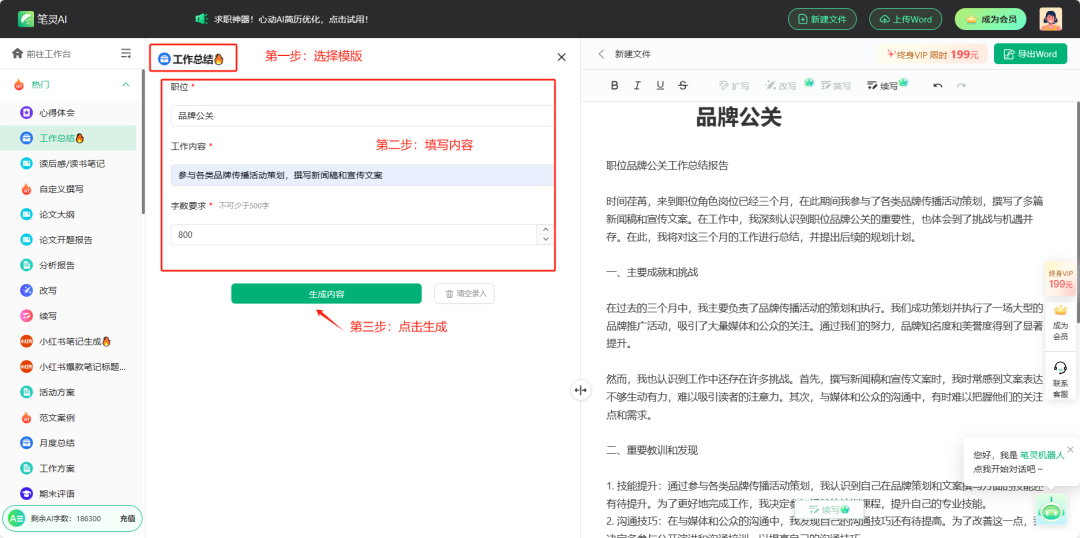Viewport: 1080px width, 538px height.
Task: Close the template form panel
Action: [561, 57]
